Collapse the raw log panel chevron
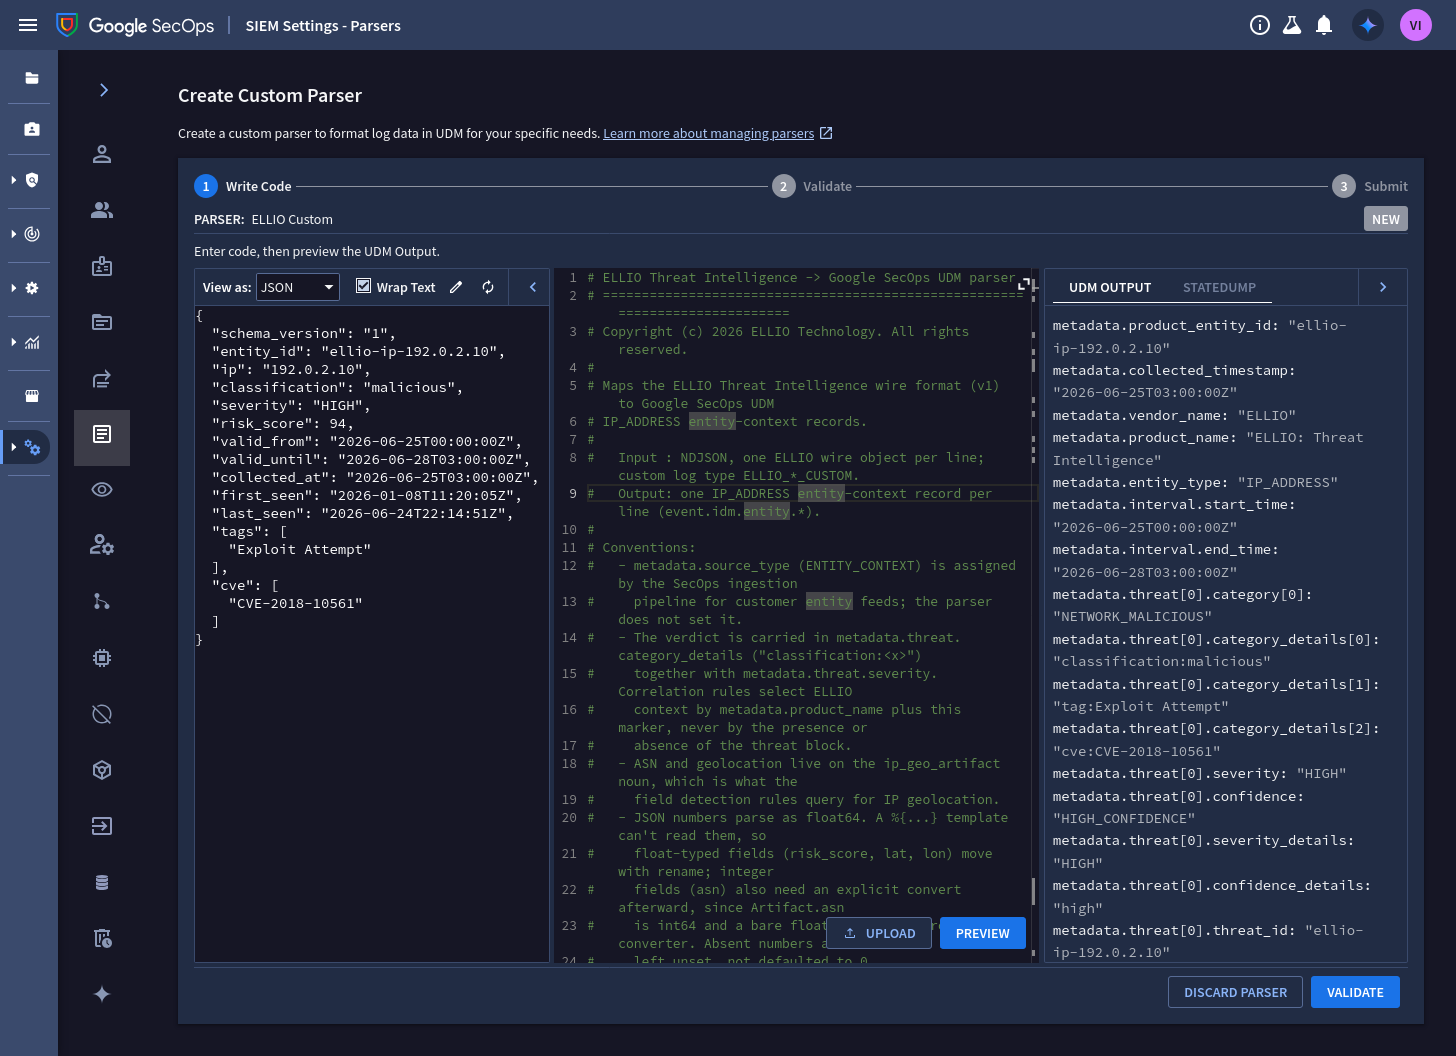The image size is (1456, 1056). (x=533, y=287)
